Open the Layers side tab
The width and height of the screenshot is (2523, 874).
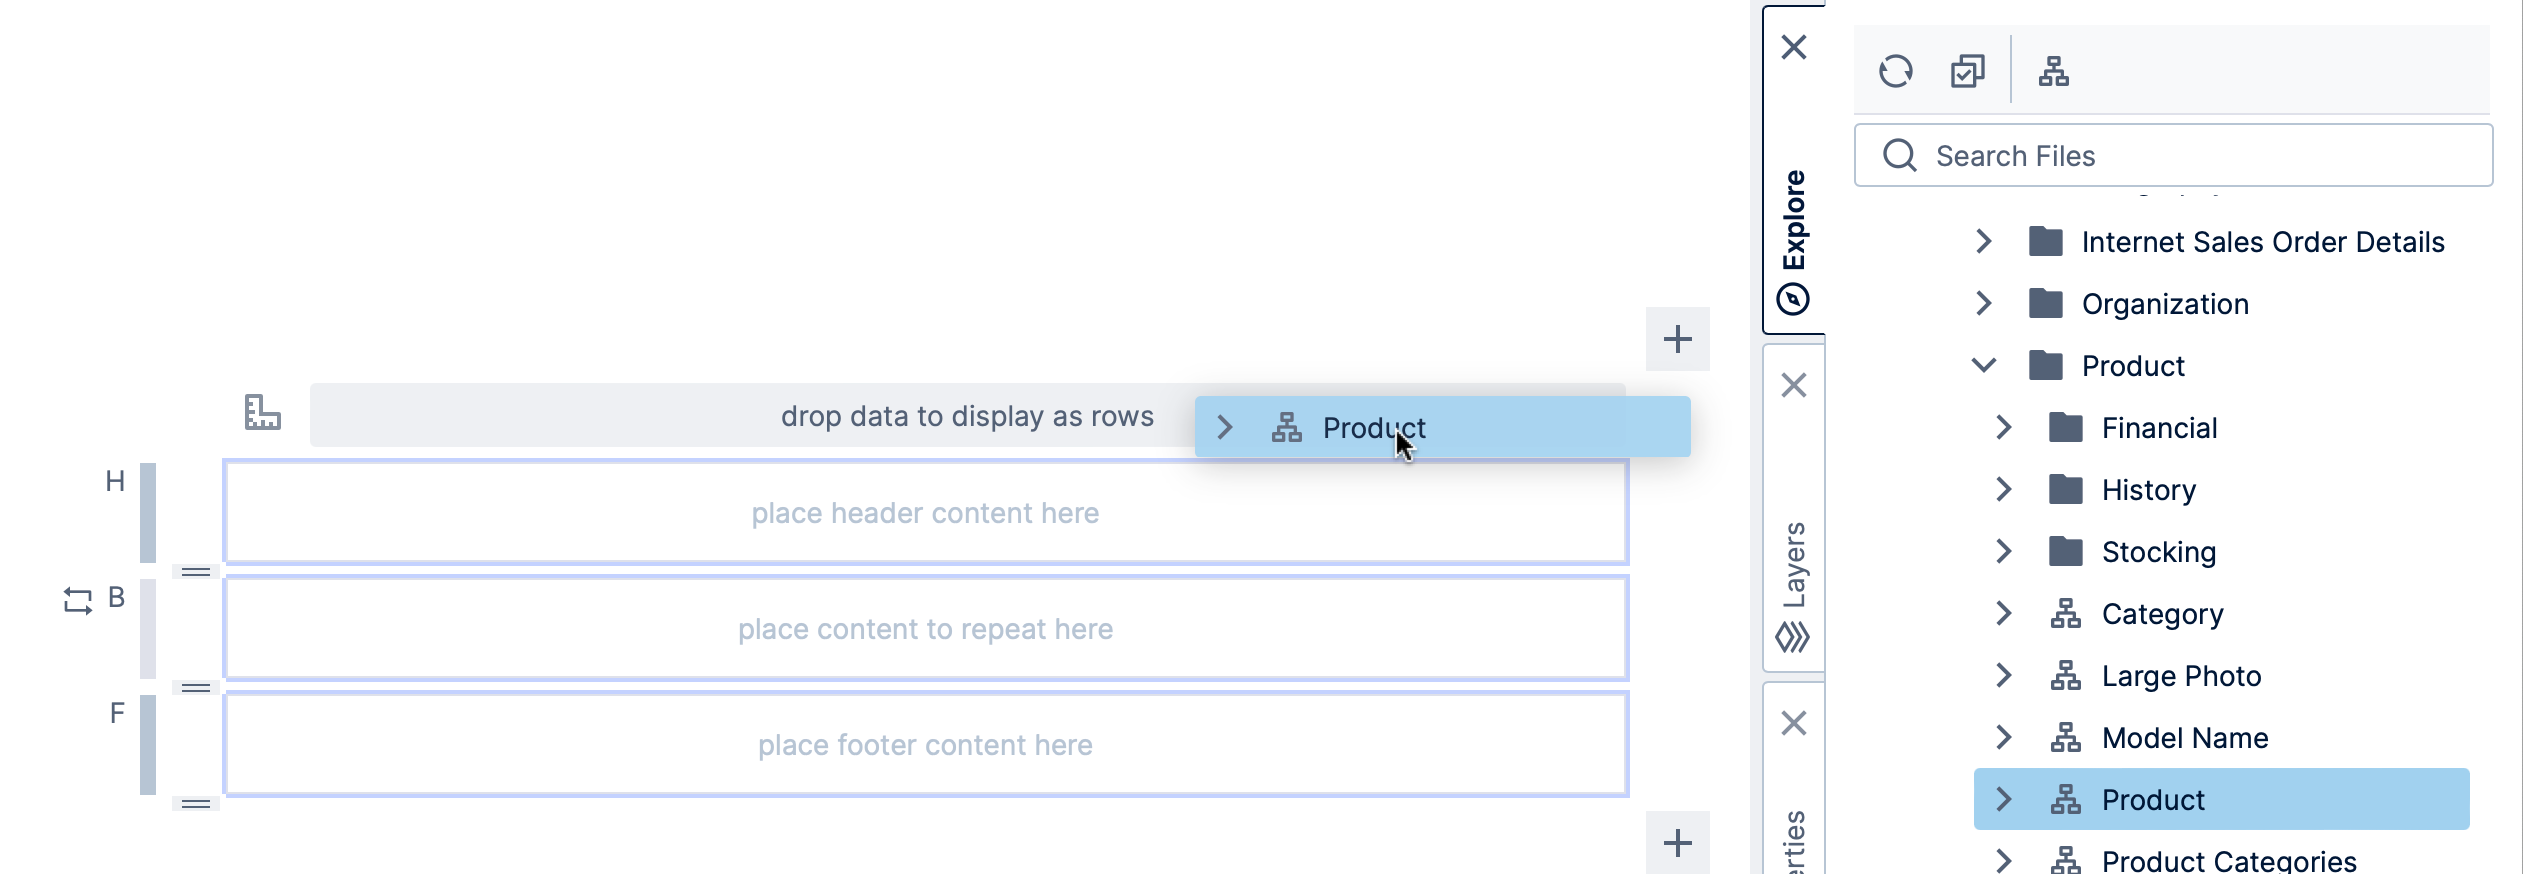click(1794, 565)
